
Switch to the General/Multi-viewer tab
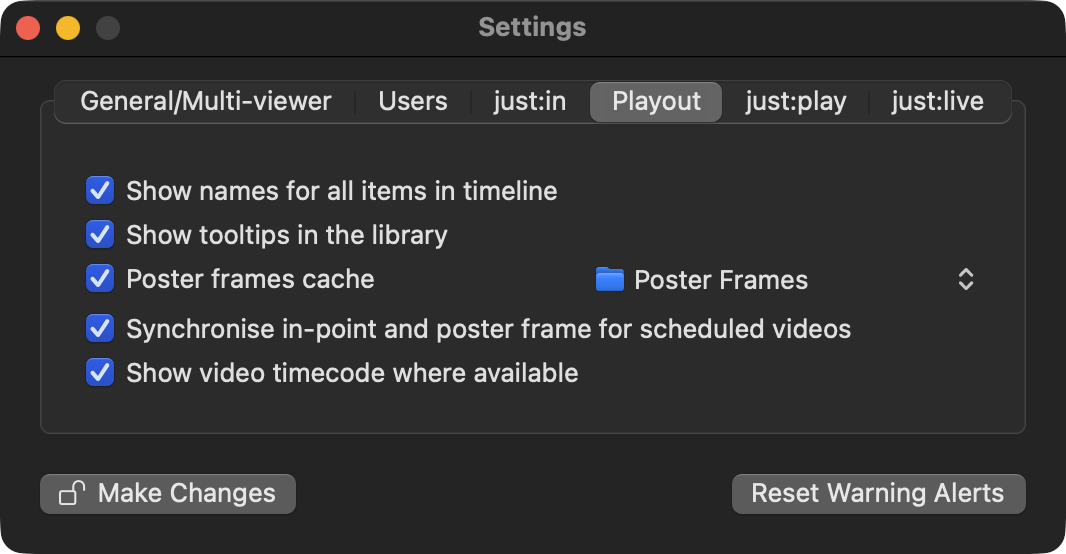coord(205,101)
